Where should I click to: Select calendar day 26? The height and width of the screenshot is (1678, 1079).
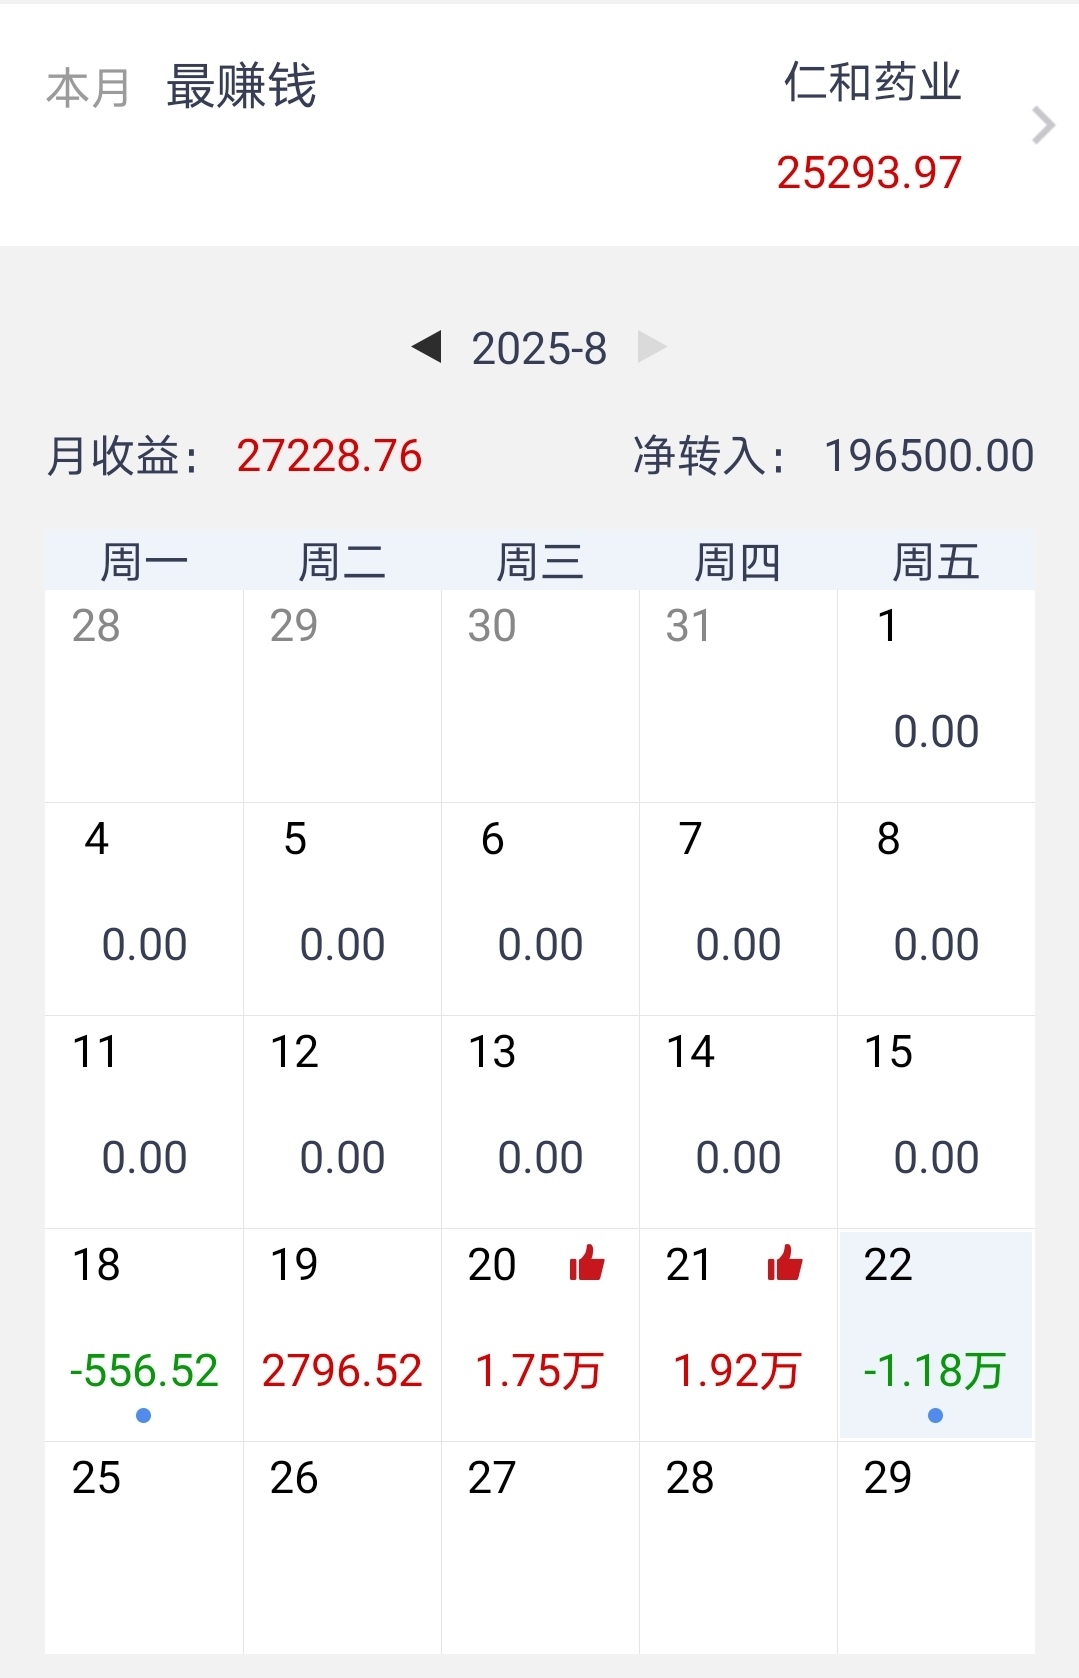pos(342,1548)
